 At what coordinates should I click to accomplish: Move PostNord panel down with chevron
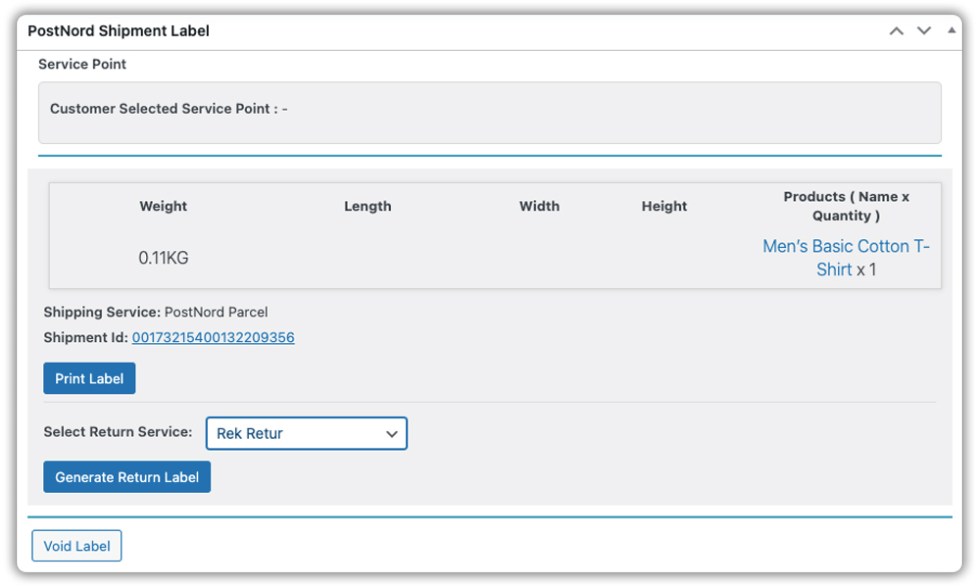[924, 31]
